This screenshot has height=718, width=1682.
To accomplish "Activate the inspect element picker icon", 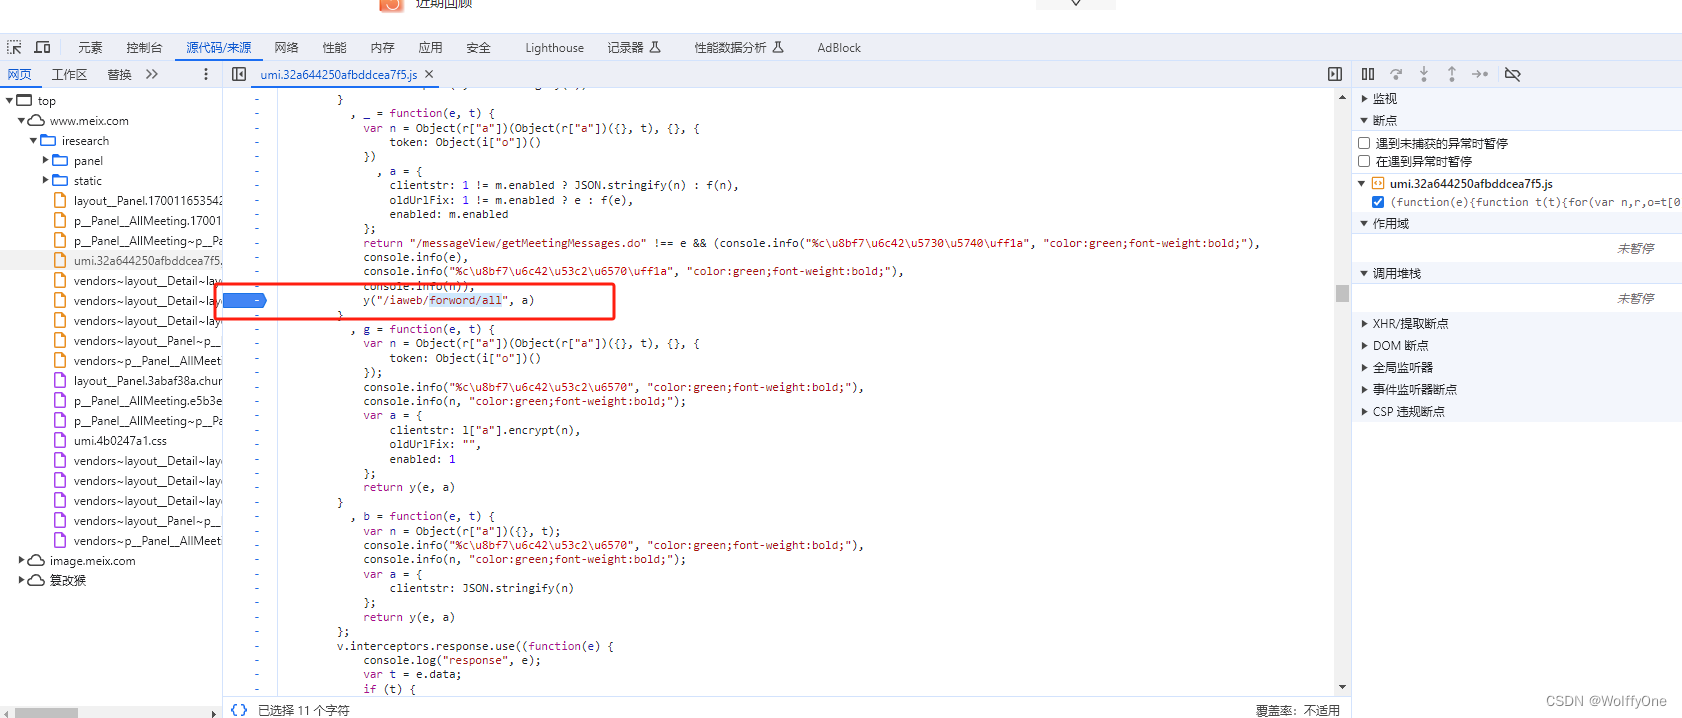I will point(14,47).
